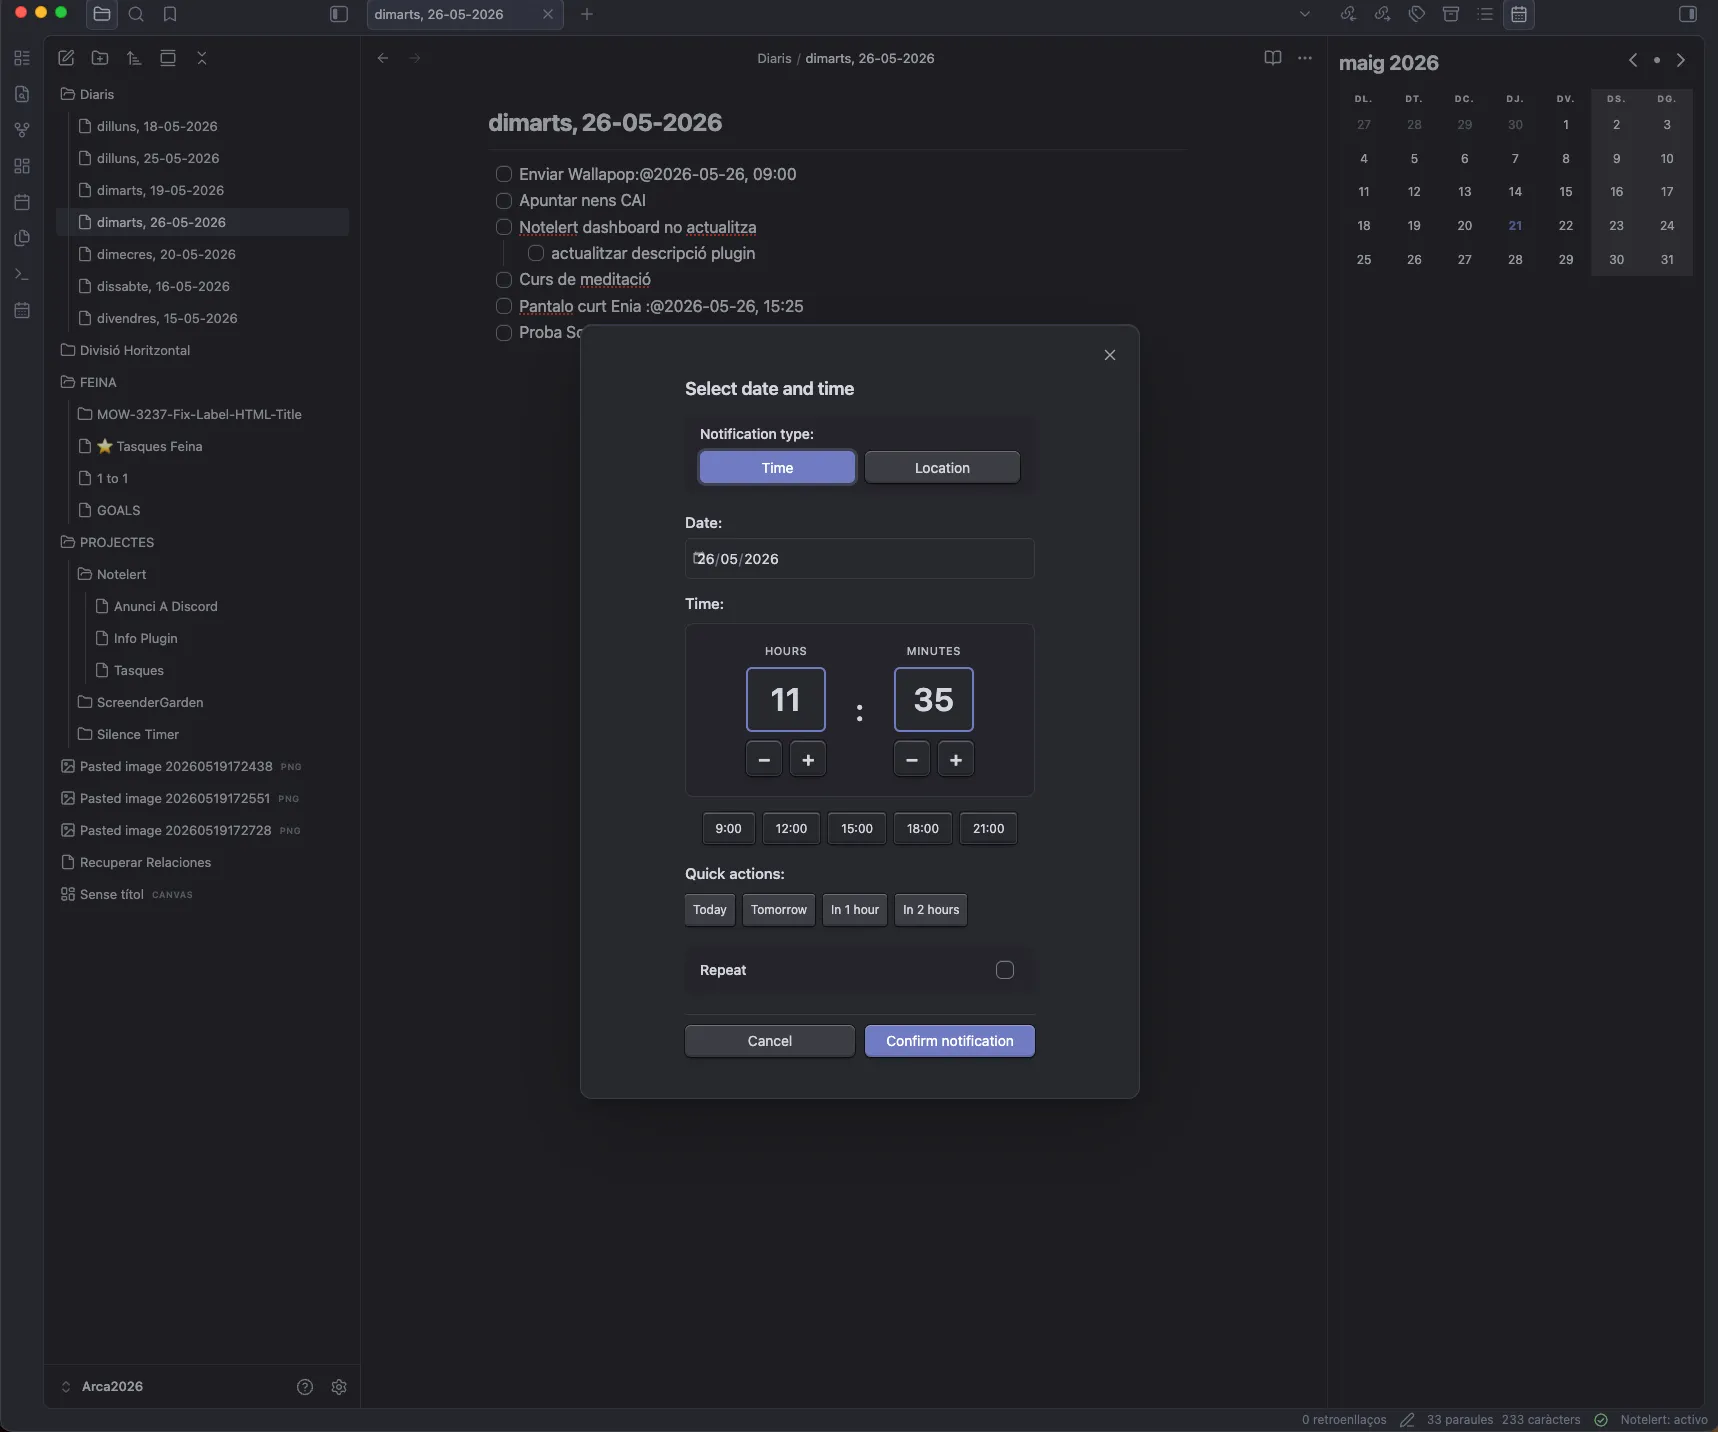
Task: Open outline panel in right sidebar
Action: (x=1485, y=14)
